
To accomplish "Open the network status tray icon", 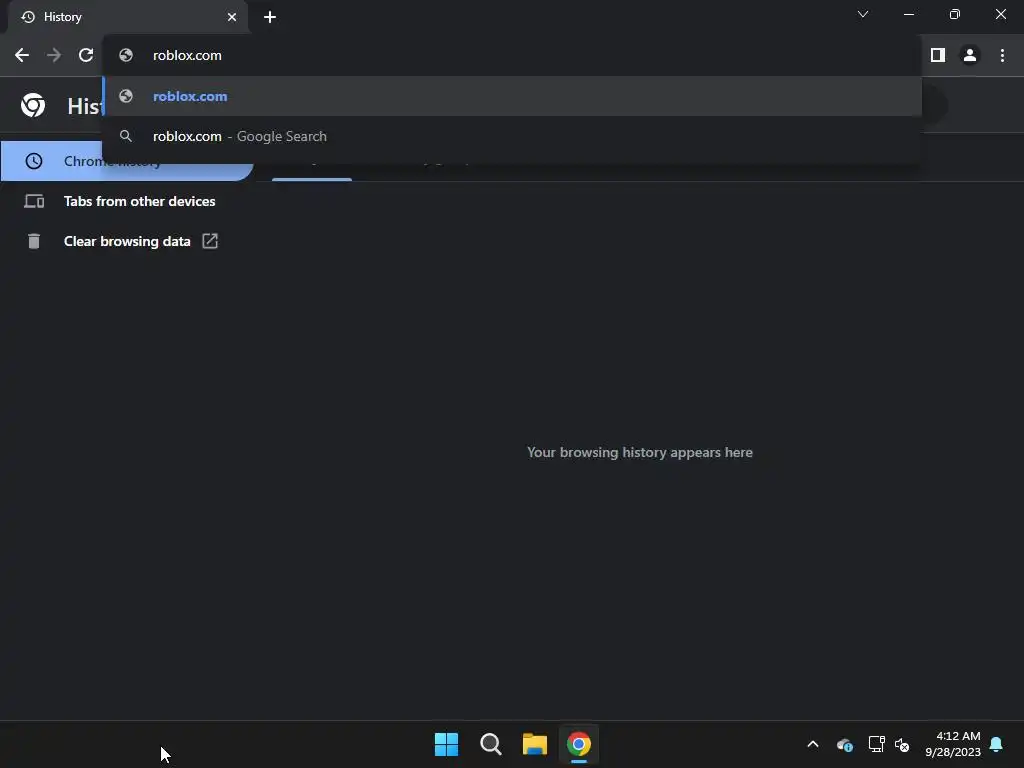I will (876, 744).
